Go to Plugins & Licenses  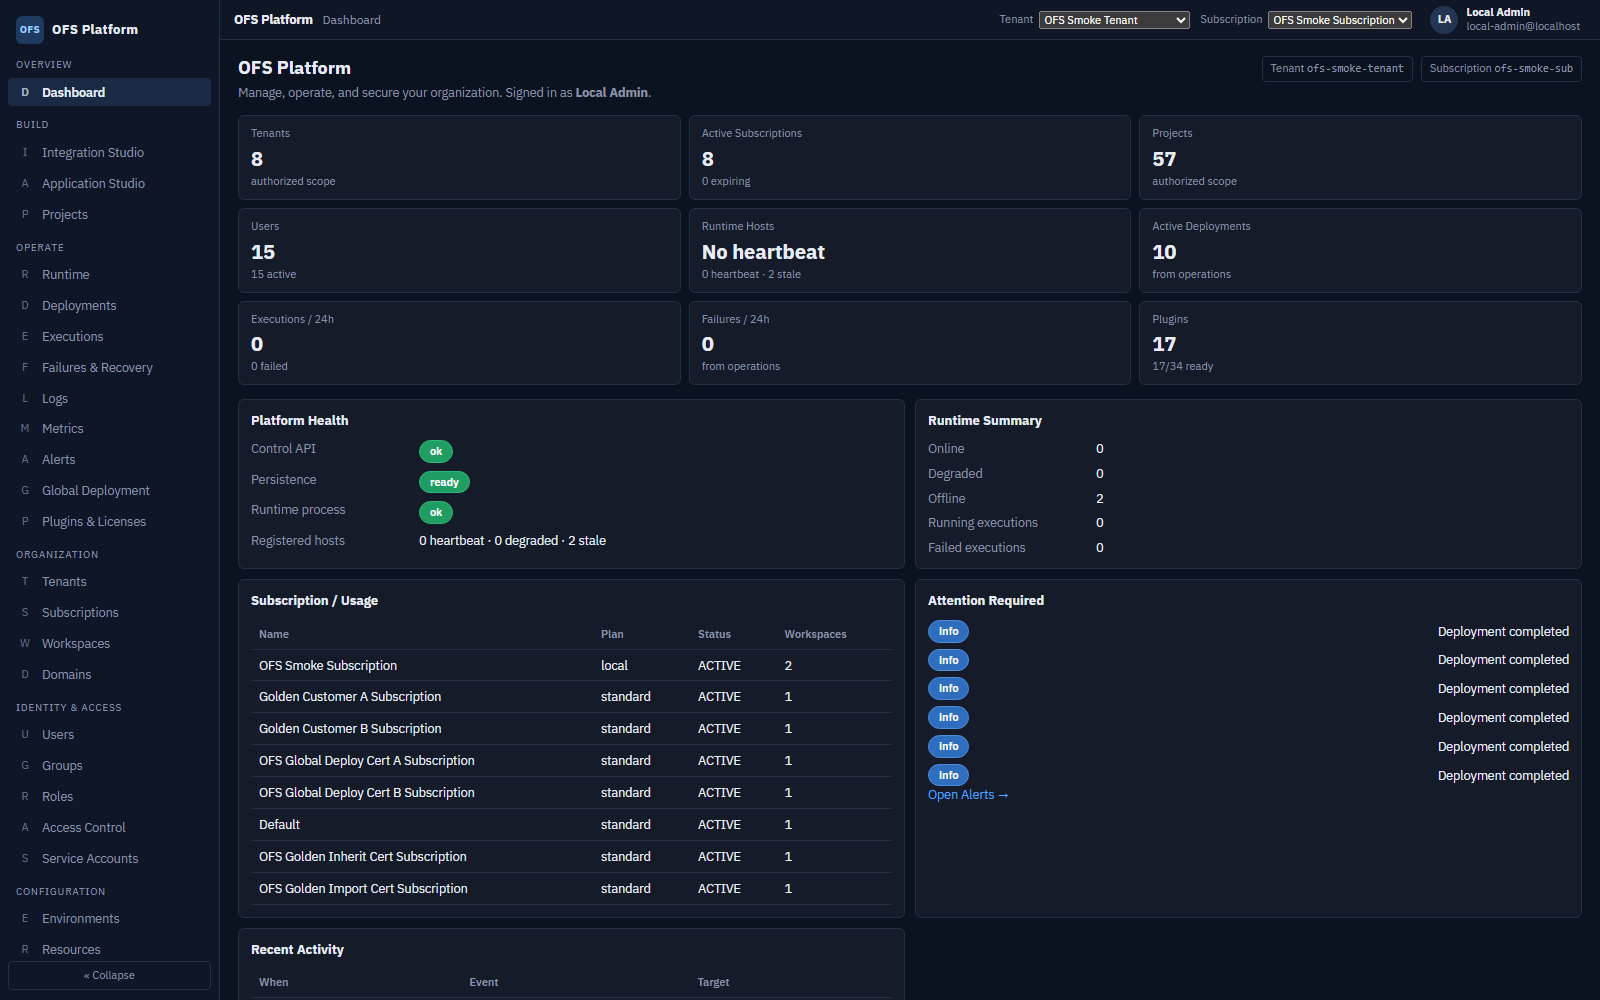pyautogui.click(x=109, y=521)
